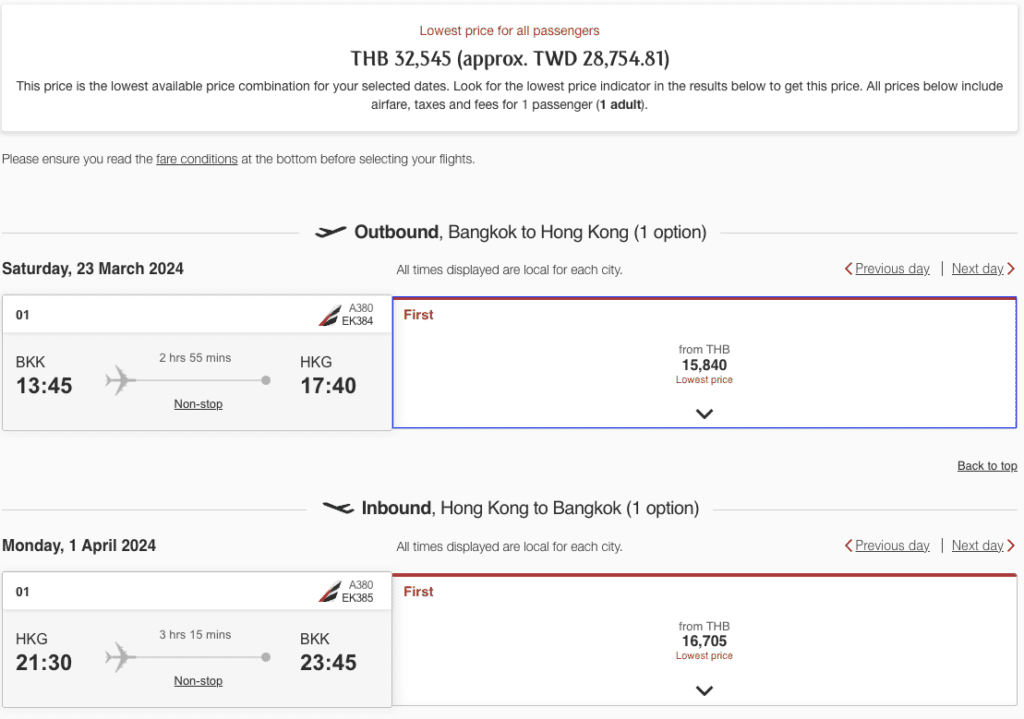This screenshot has height=719, width=1024.
Task: Click the plane icon in HKG to BKK timeline
Action: pos(121,657)
